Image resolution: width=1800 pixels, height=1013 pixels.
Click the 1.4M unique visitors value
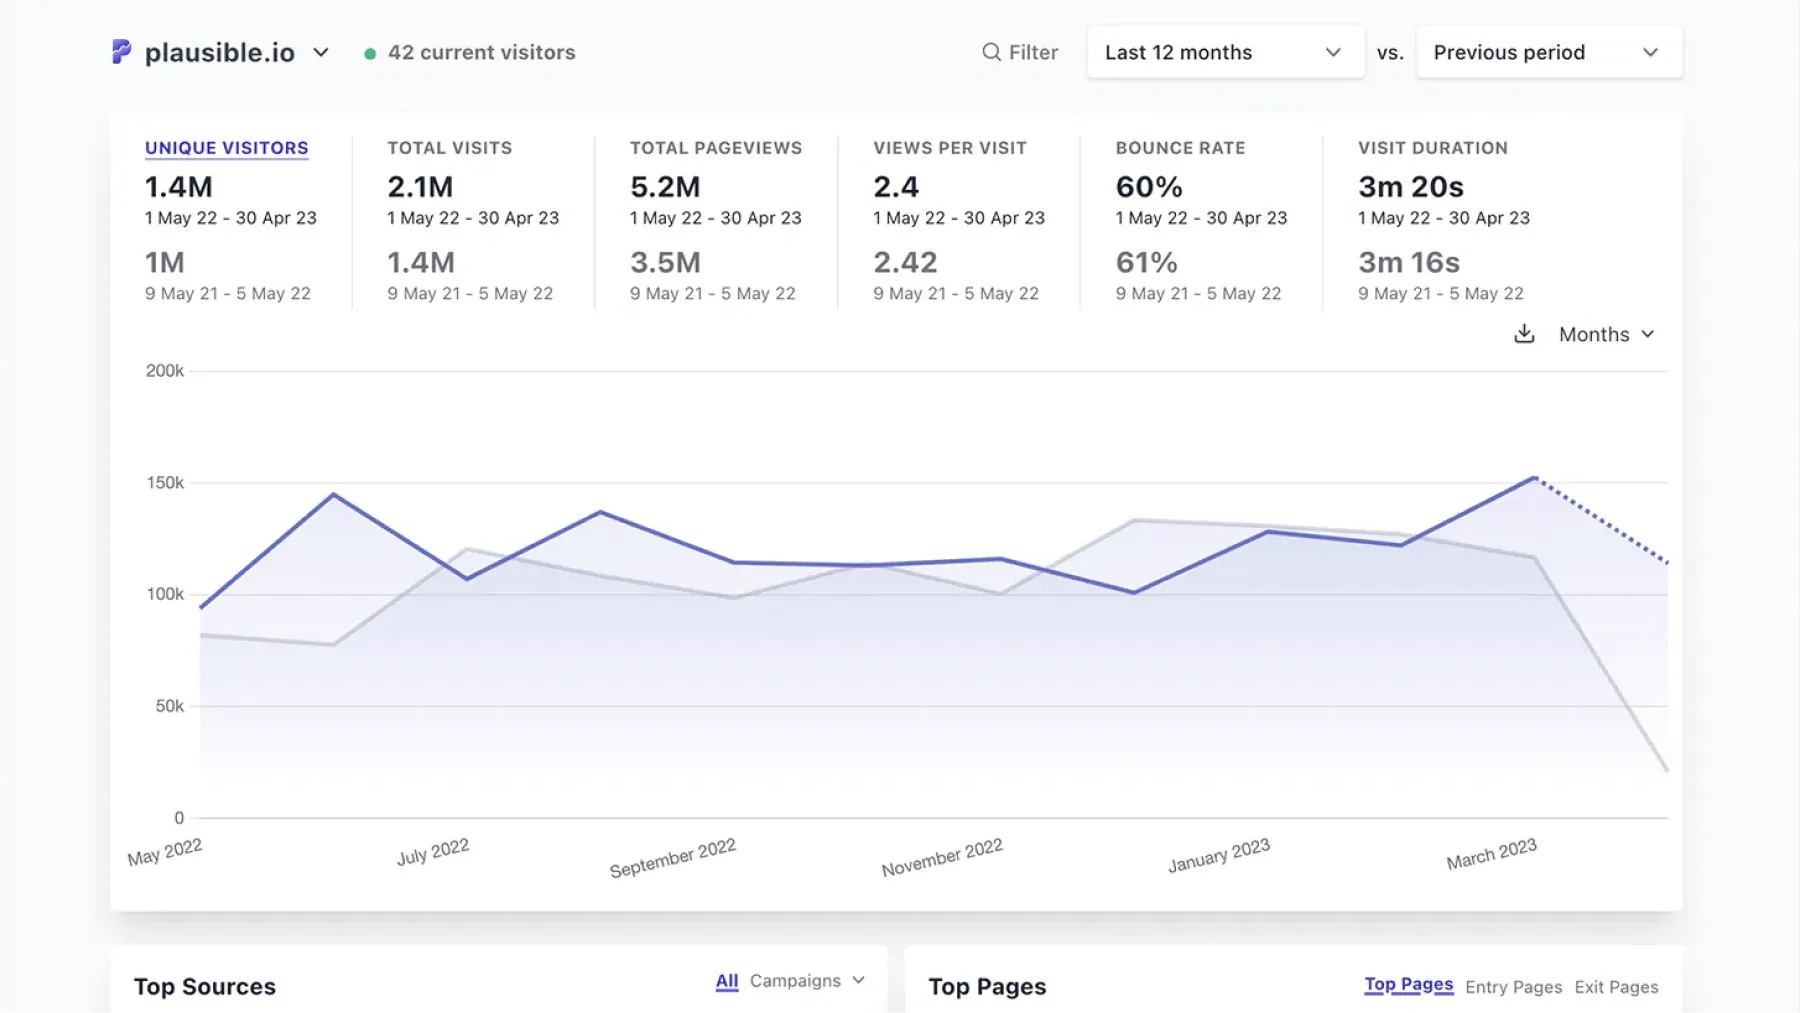179,187
